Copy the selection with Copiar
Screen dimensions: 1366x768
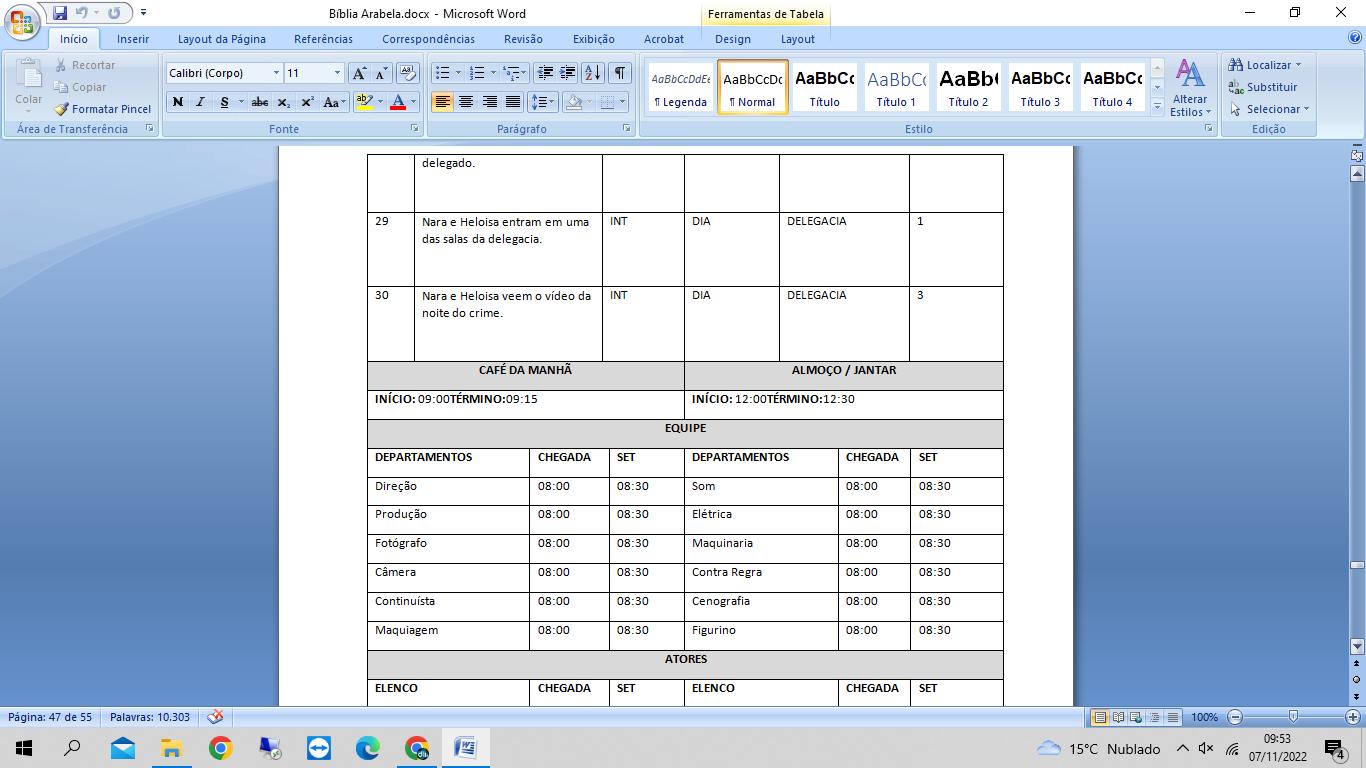tap(80, 87)
